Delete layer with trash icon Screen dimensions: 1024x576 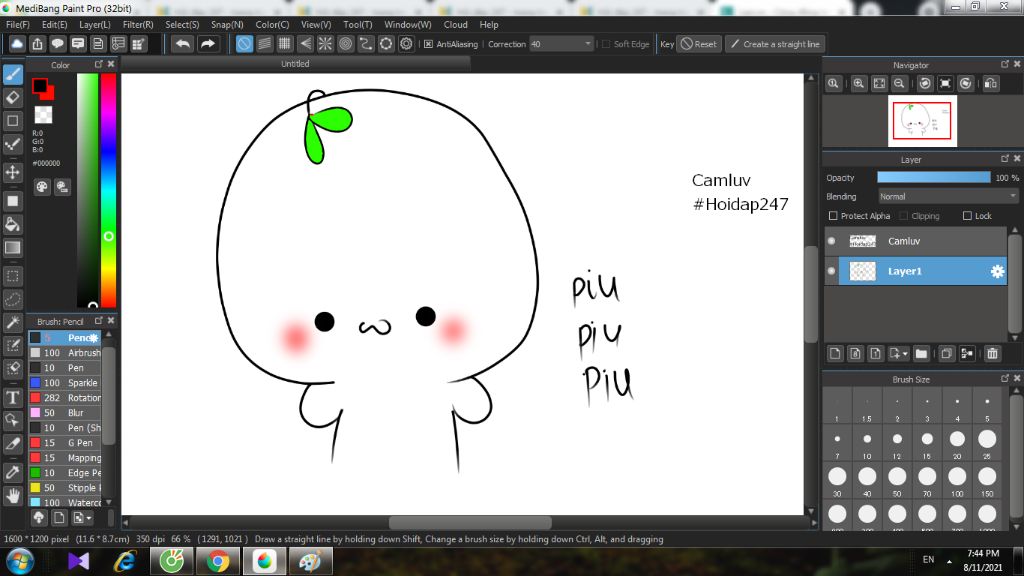point(993,353)
